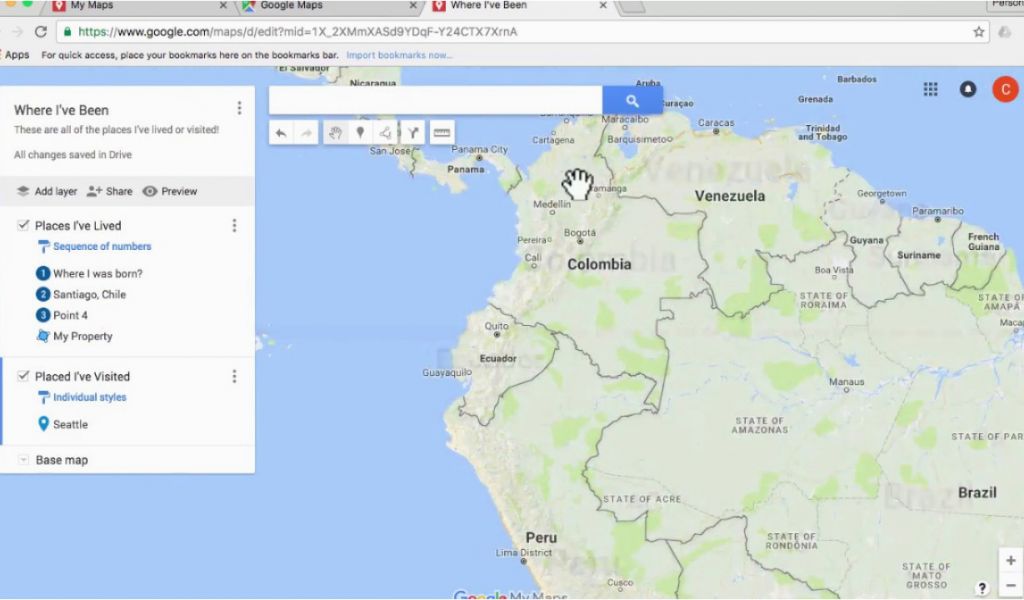The width and height of the screenshot is (1024, 600).
Task: Select the Add marker tool
Action: 360,133
